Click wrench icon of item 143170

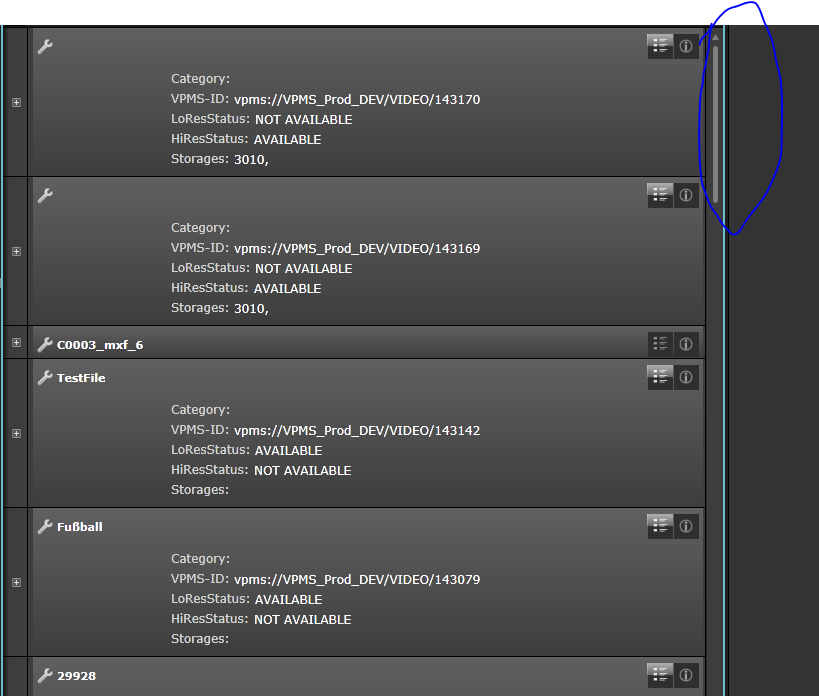coord(45,46)
